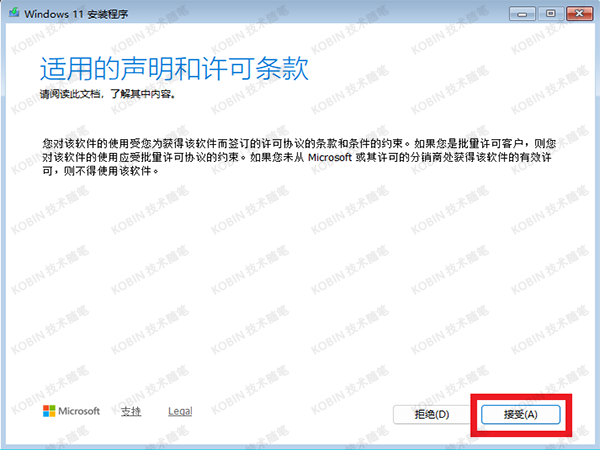The width and height of the screenshot is (600, 450).
Task: Open the 支持 support link
Action: pyautogui.click(x=131, y=411)
